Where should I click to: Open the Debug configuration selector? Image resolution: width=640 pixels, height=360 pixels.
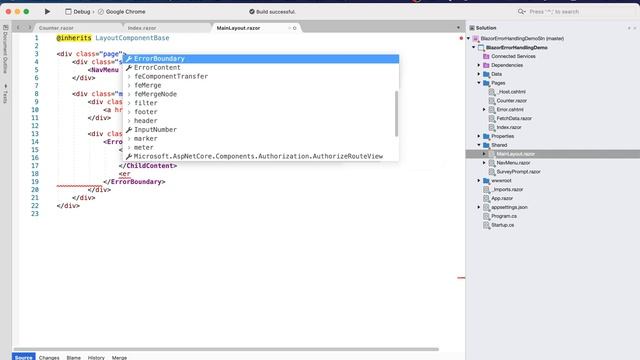pos(78,12)
